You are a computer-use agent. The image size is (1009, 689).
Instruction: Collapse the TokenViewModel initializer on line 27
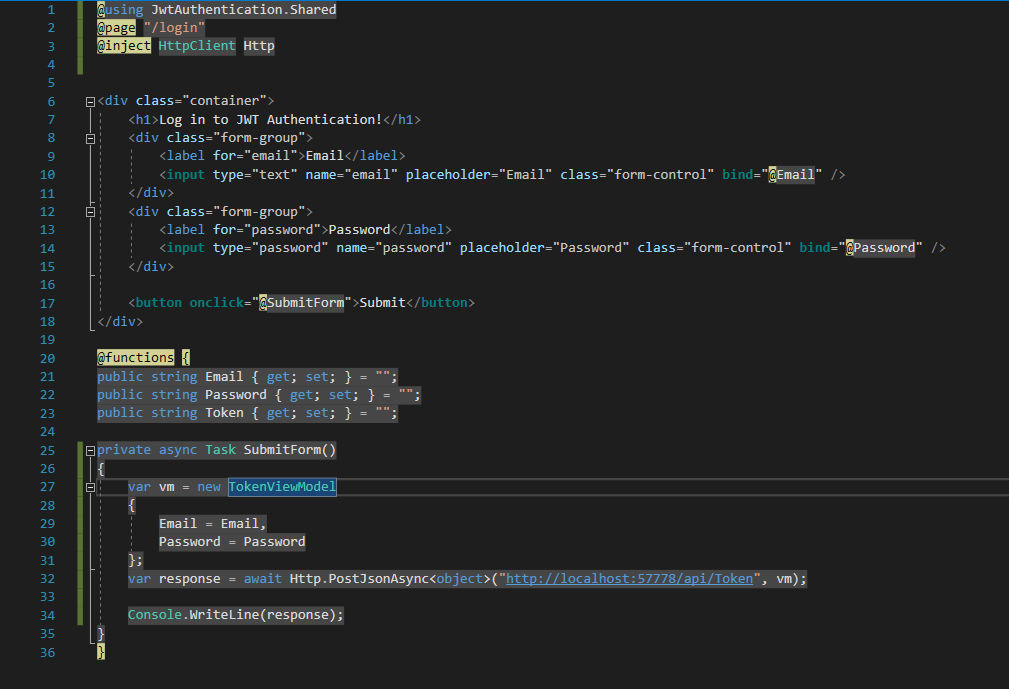(x=91, y=487)
